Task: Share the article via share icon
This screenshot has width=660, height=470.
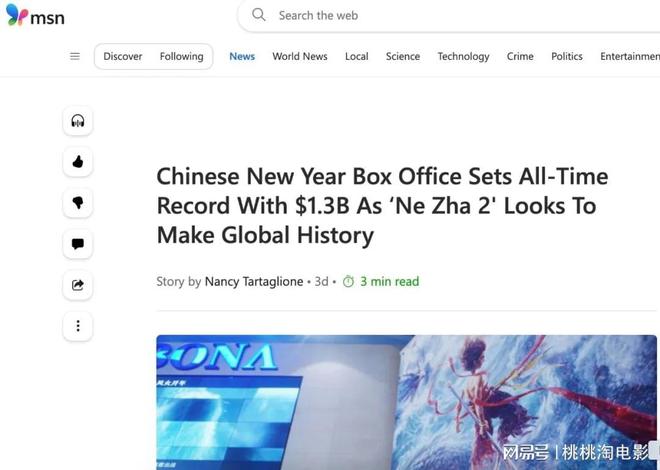Action: coord(78,285)
